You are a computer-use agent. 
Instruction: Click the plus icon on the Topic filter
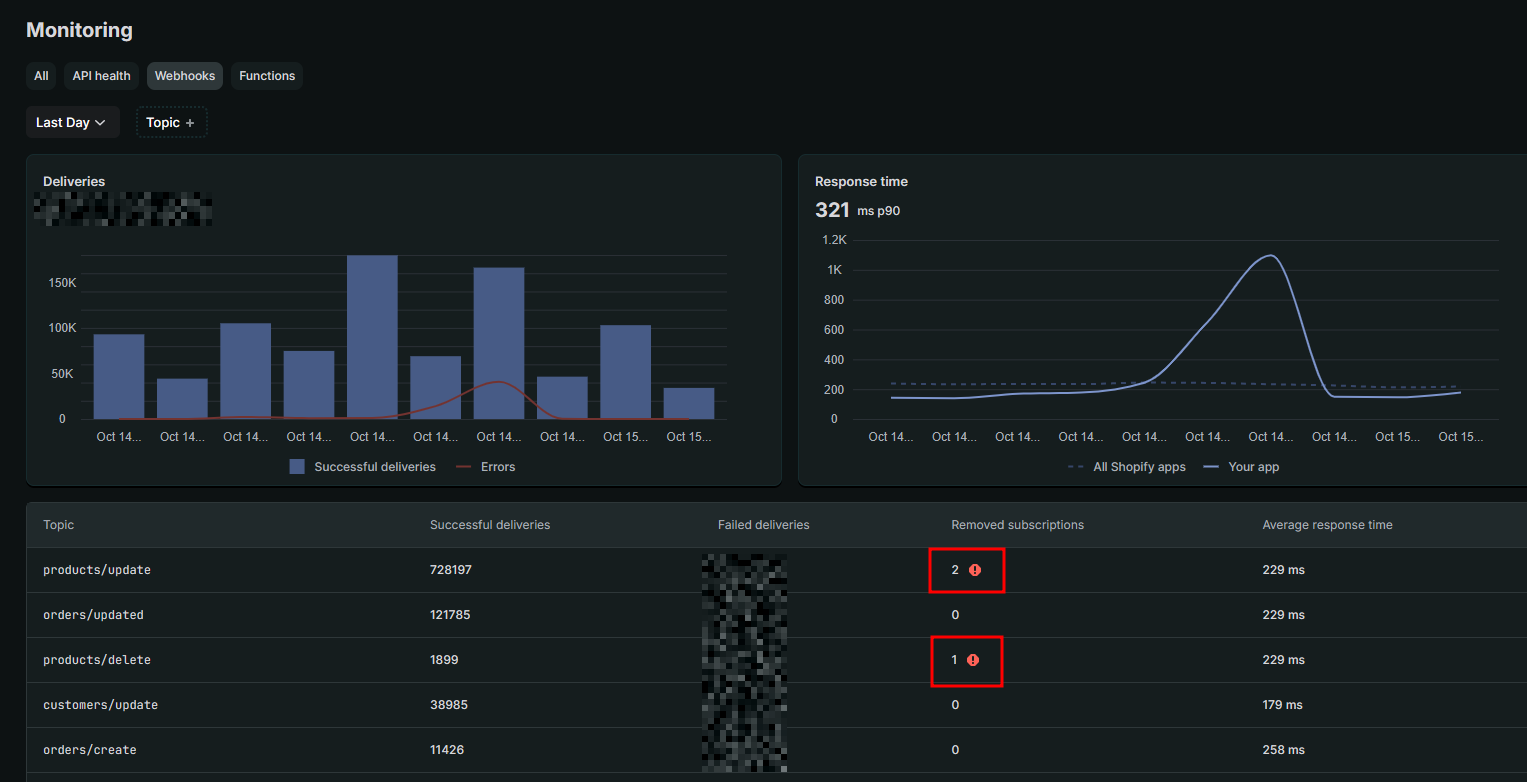pos(190,123)
